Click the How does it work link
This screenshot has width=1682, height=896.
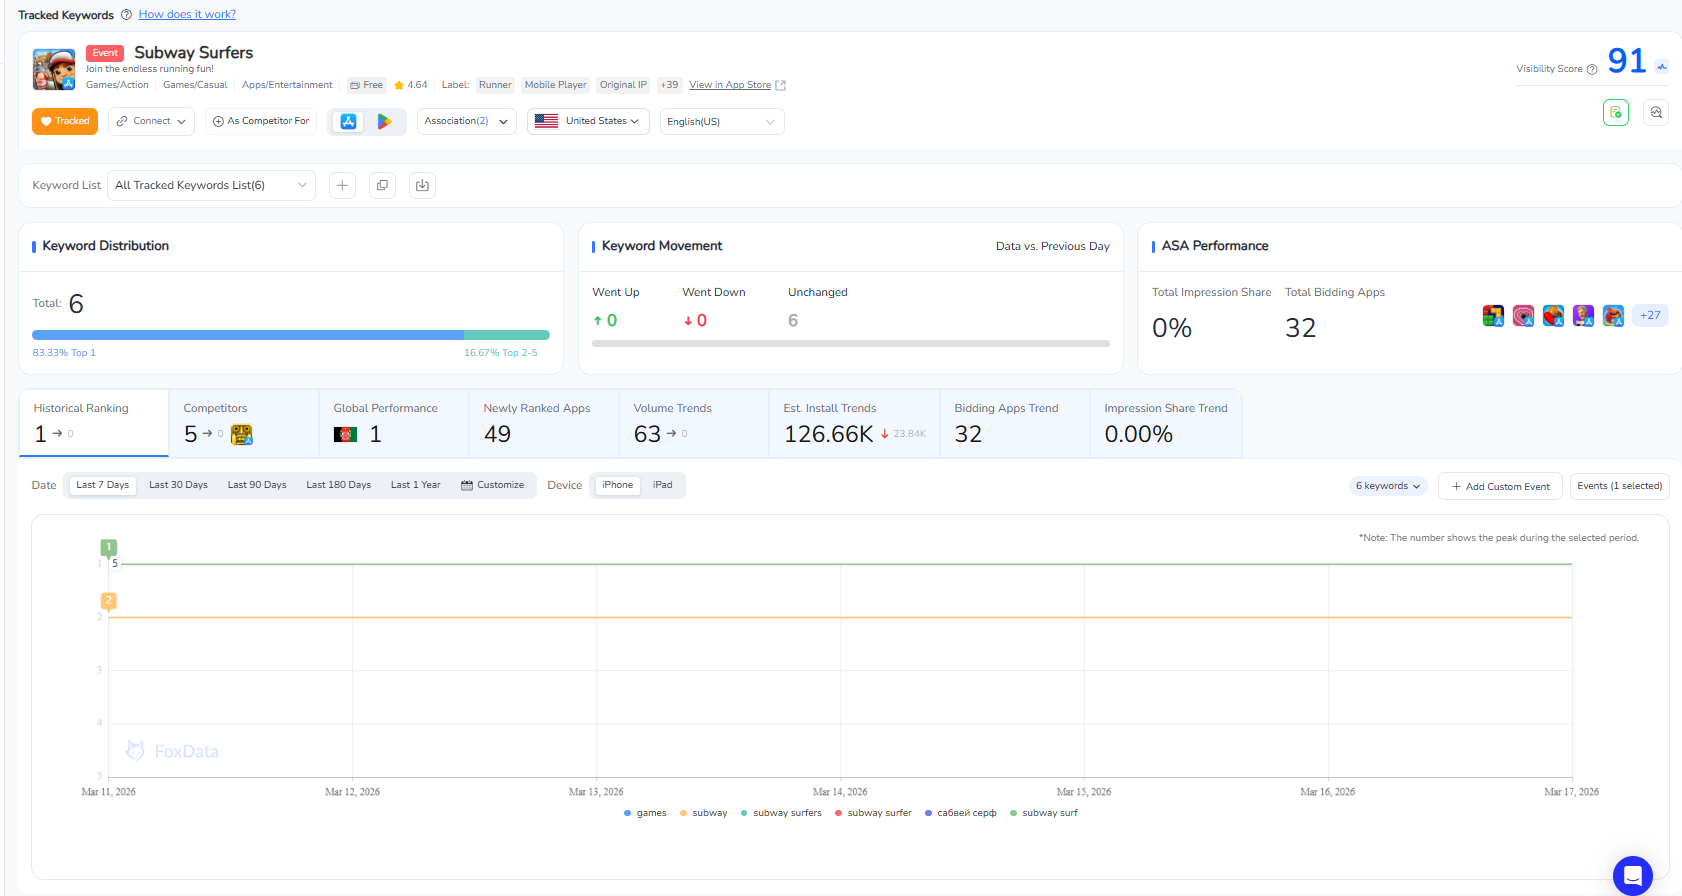click(x=187, y=14)
